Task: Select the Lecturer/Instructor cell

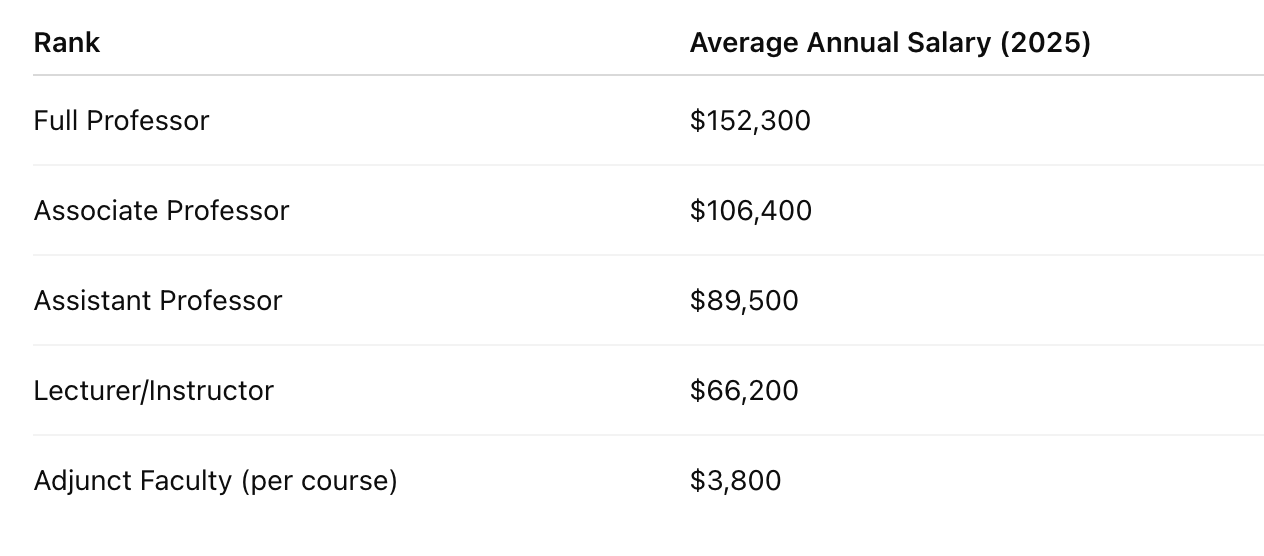Action: click(154, 391)
